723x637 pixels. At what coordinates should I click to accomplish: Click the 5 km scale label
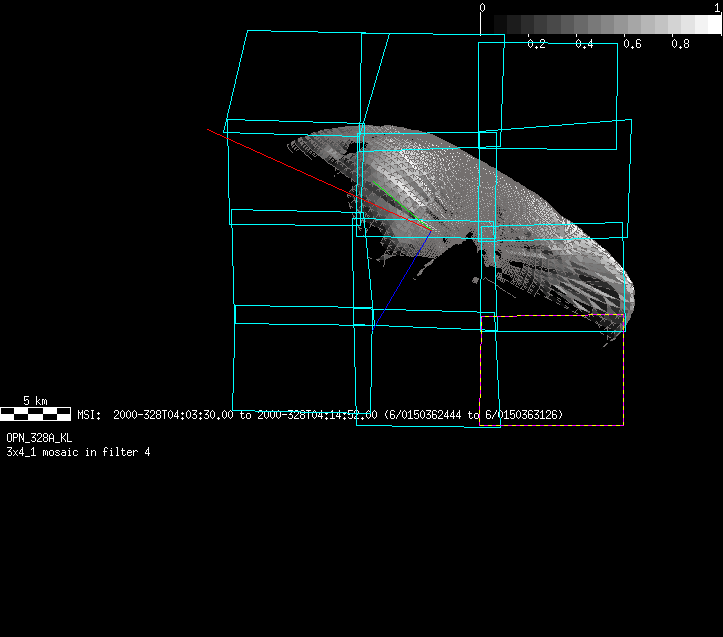coord(35,401)
